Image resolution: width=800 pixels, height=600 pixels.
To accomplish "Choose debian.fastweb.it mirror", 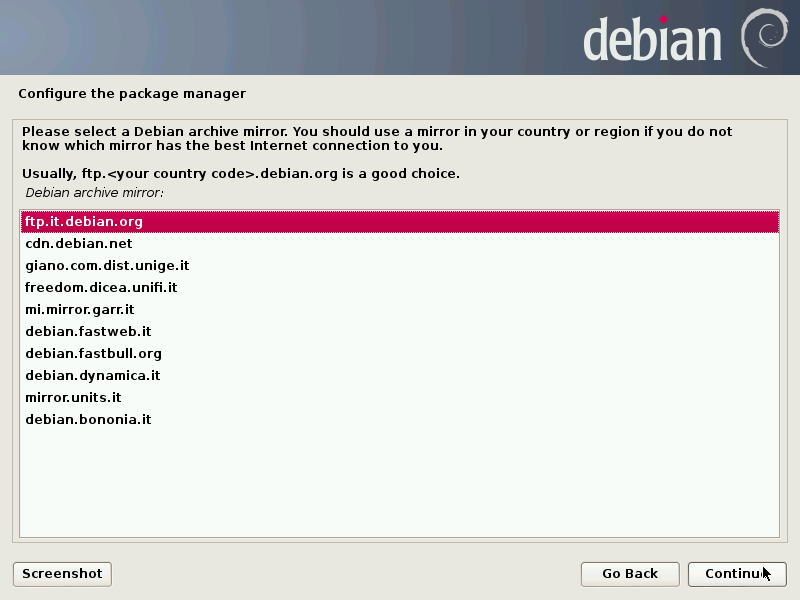I will pos(400,332).
